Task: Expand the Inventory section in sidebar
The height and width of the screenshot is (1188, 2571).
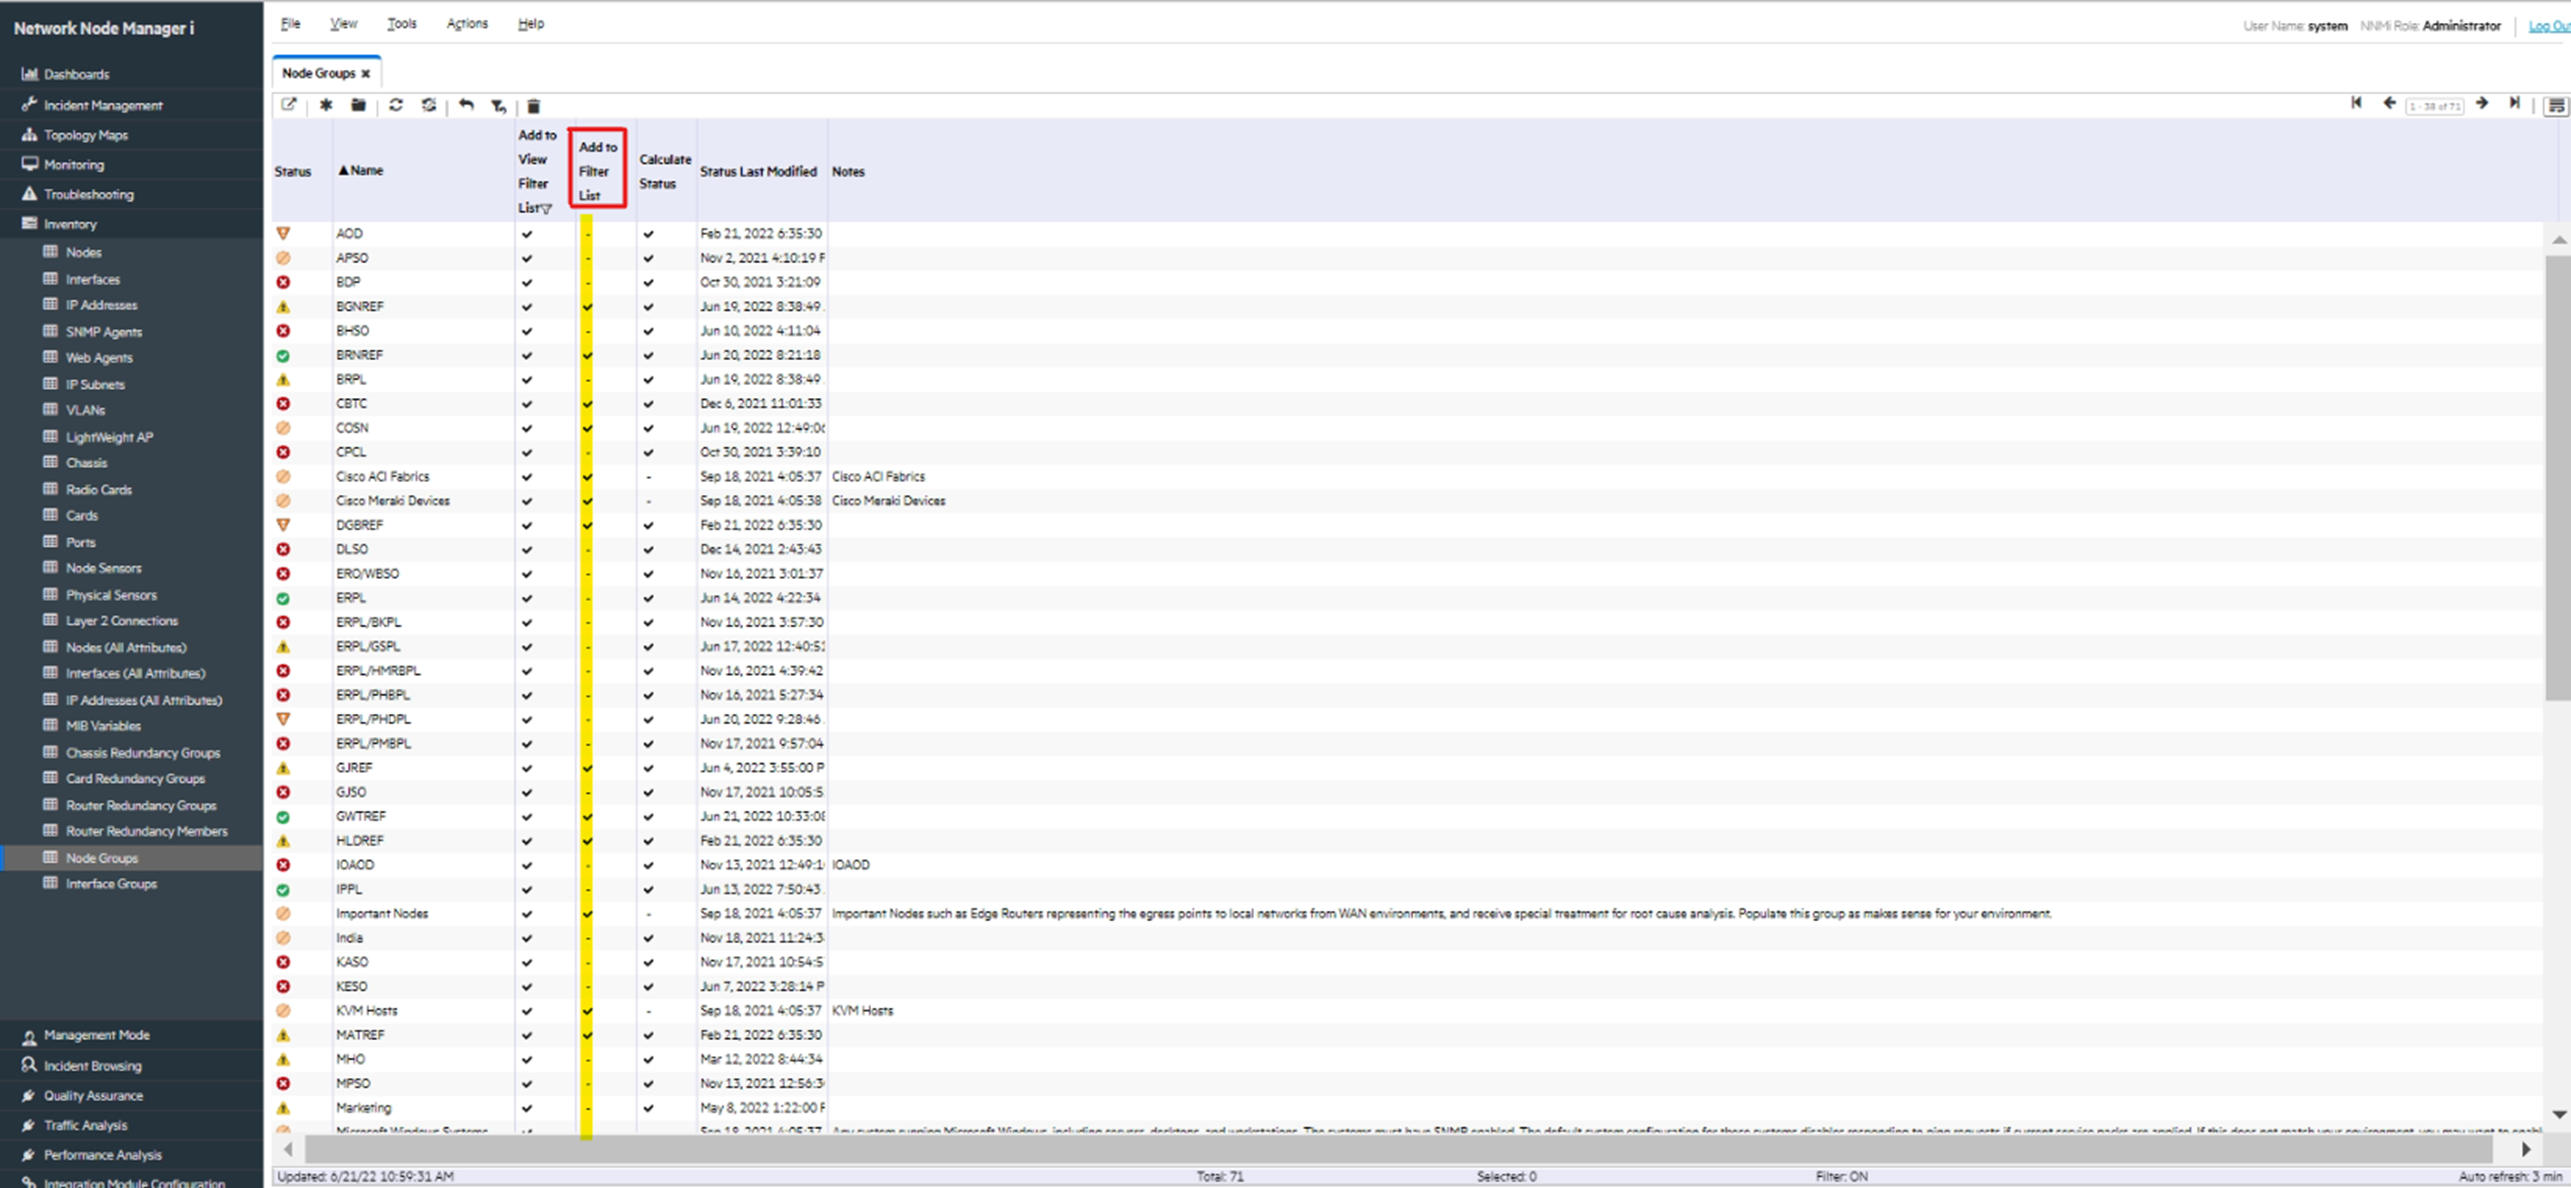Action: click(68, 223)
